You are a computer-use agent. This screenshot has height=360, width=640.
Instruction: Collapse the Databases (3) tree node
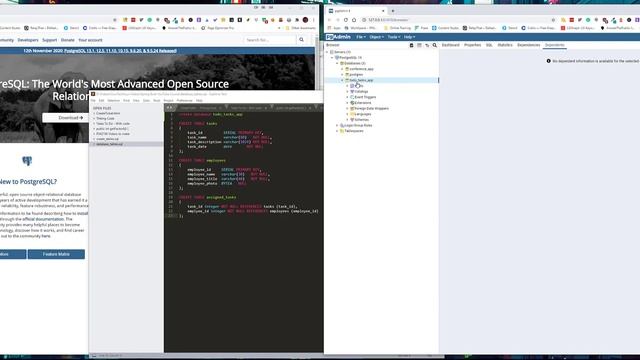[337, 64]
